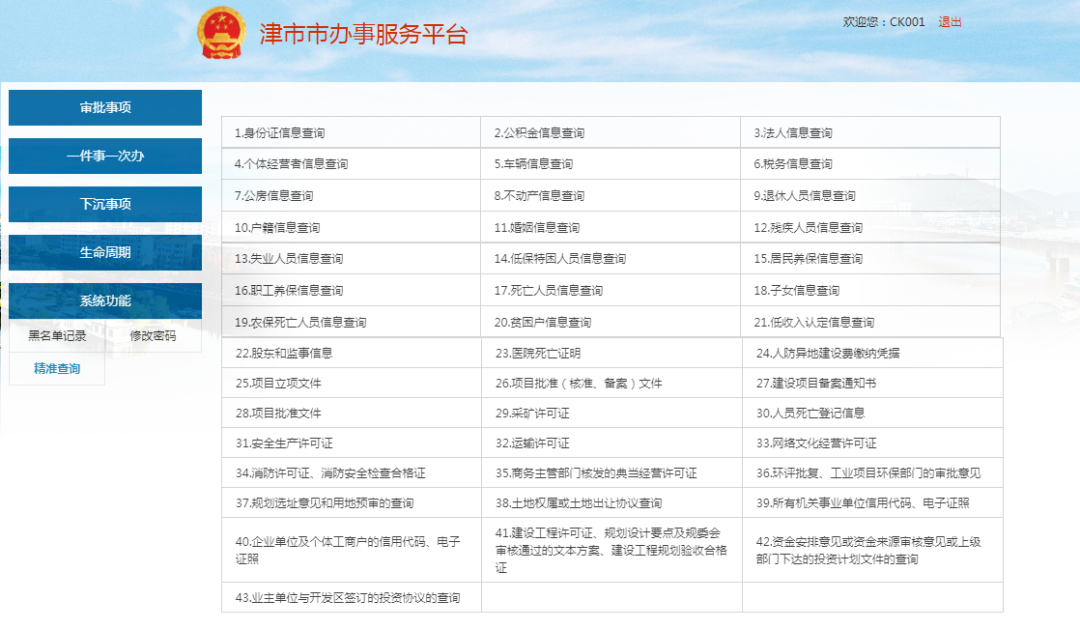Viewport: 1080px width, 629px height.
Task: Select 42.资金安排意见 entry
Action: (x=869, y=550)
